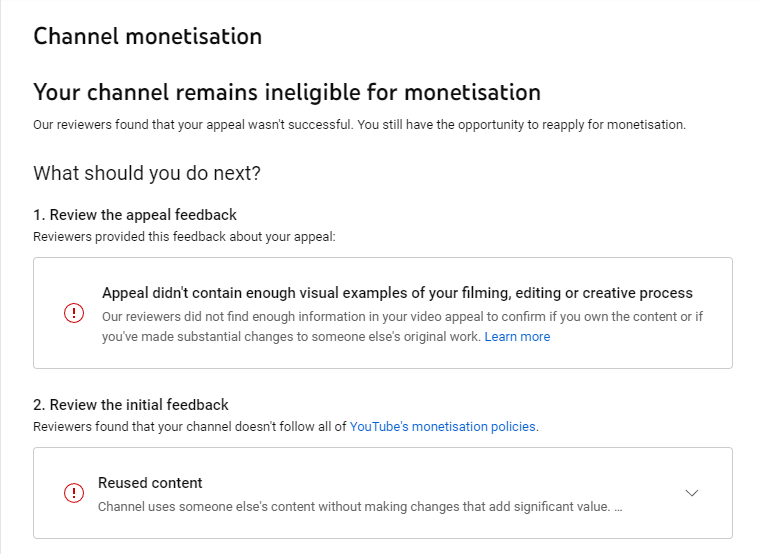The width and height of the screenshot is (760, 554).
Task: Click the 'Our reviewers did not find' description
Action: click(402, 326)
